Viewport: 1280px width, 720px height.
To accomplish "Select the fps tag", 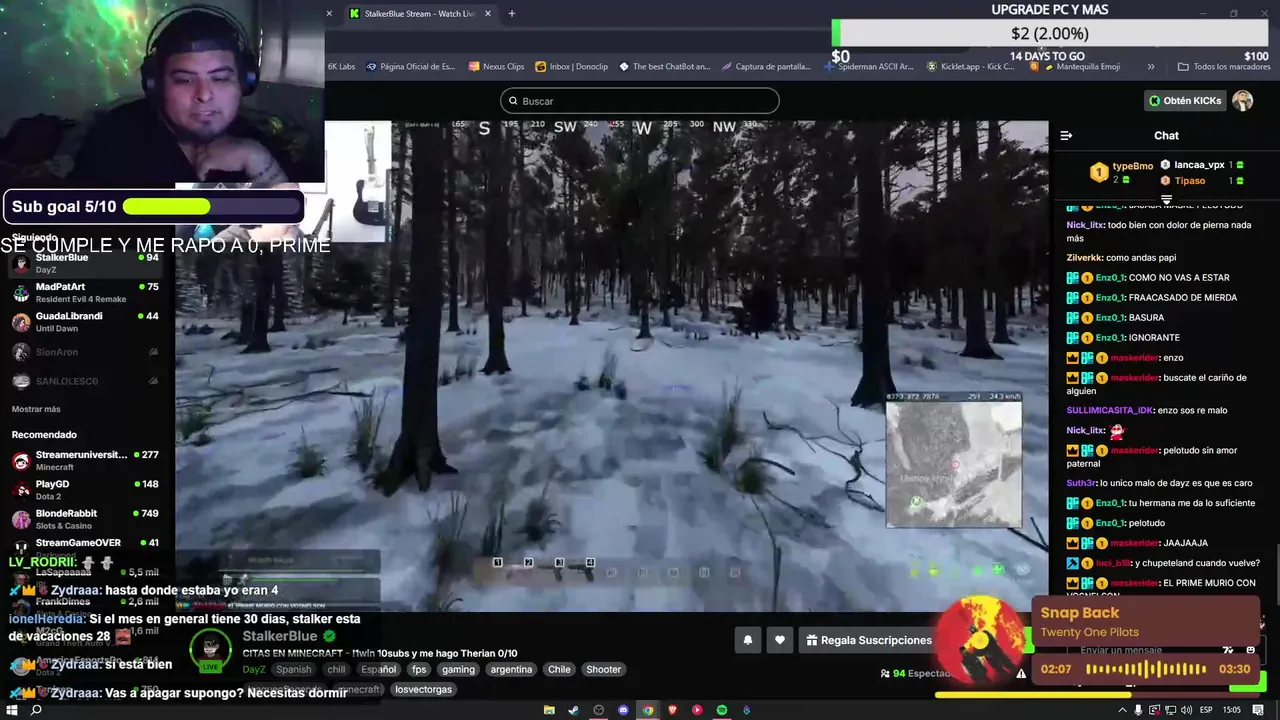I will click(419, 669).
